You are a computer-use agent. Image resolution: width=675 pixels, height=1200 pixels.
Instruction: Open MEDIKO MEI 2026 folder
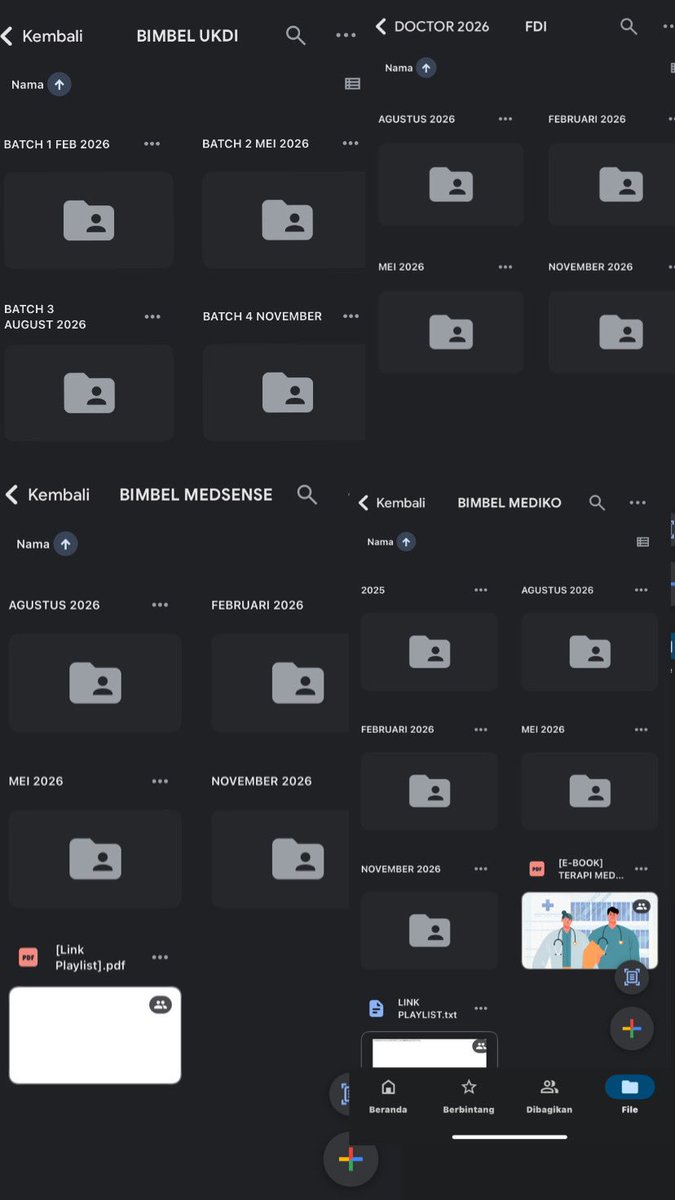pyautogui.click(x=590, y=791)
